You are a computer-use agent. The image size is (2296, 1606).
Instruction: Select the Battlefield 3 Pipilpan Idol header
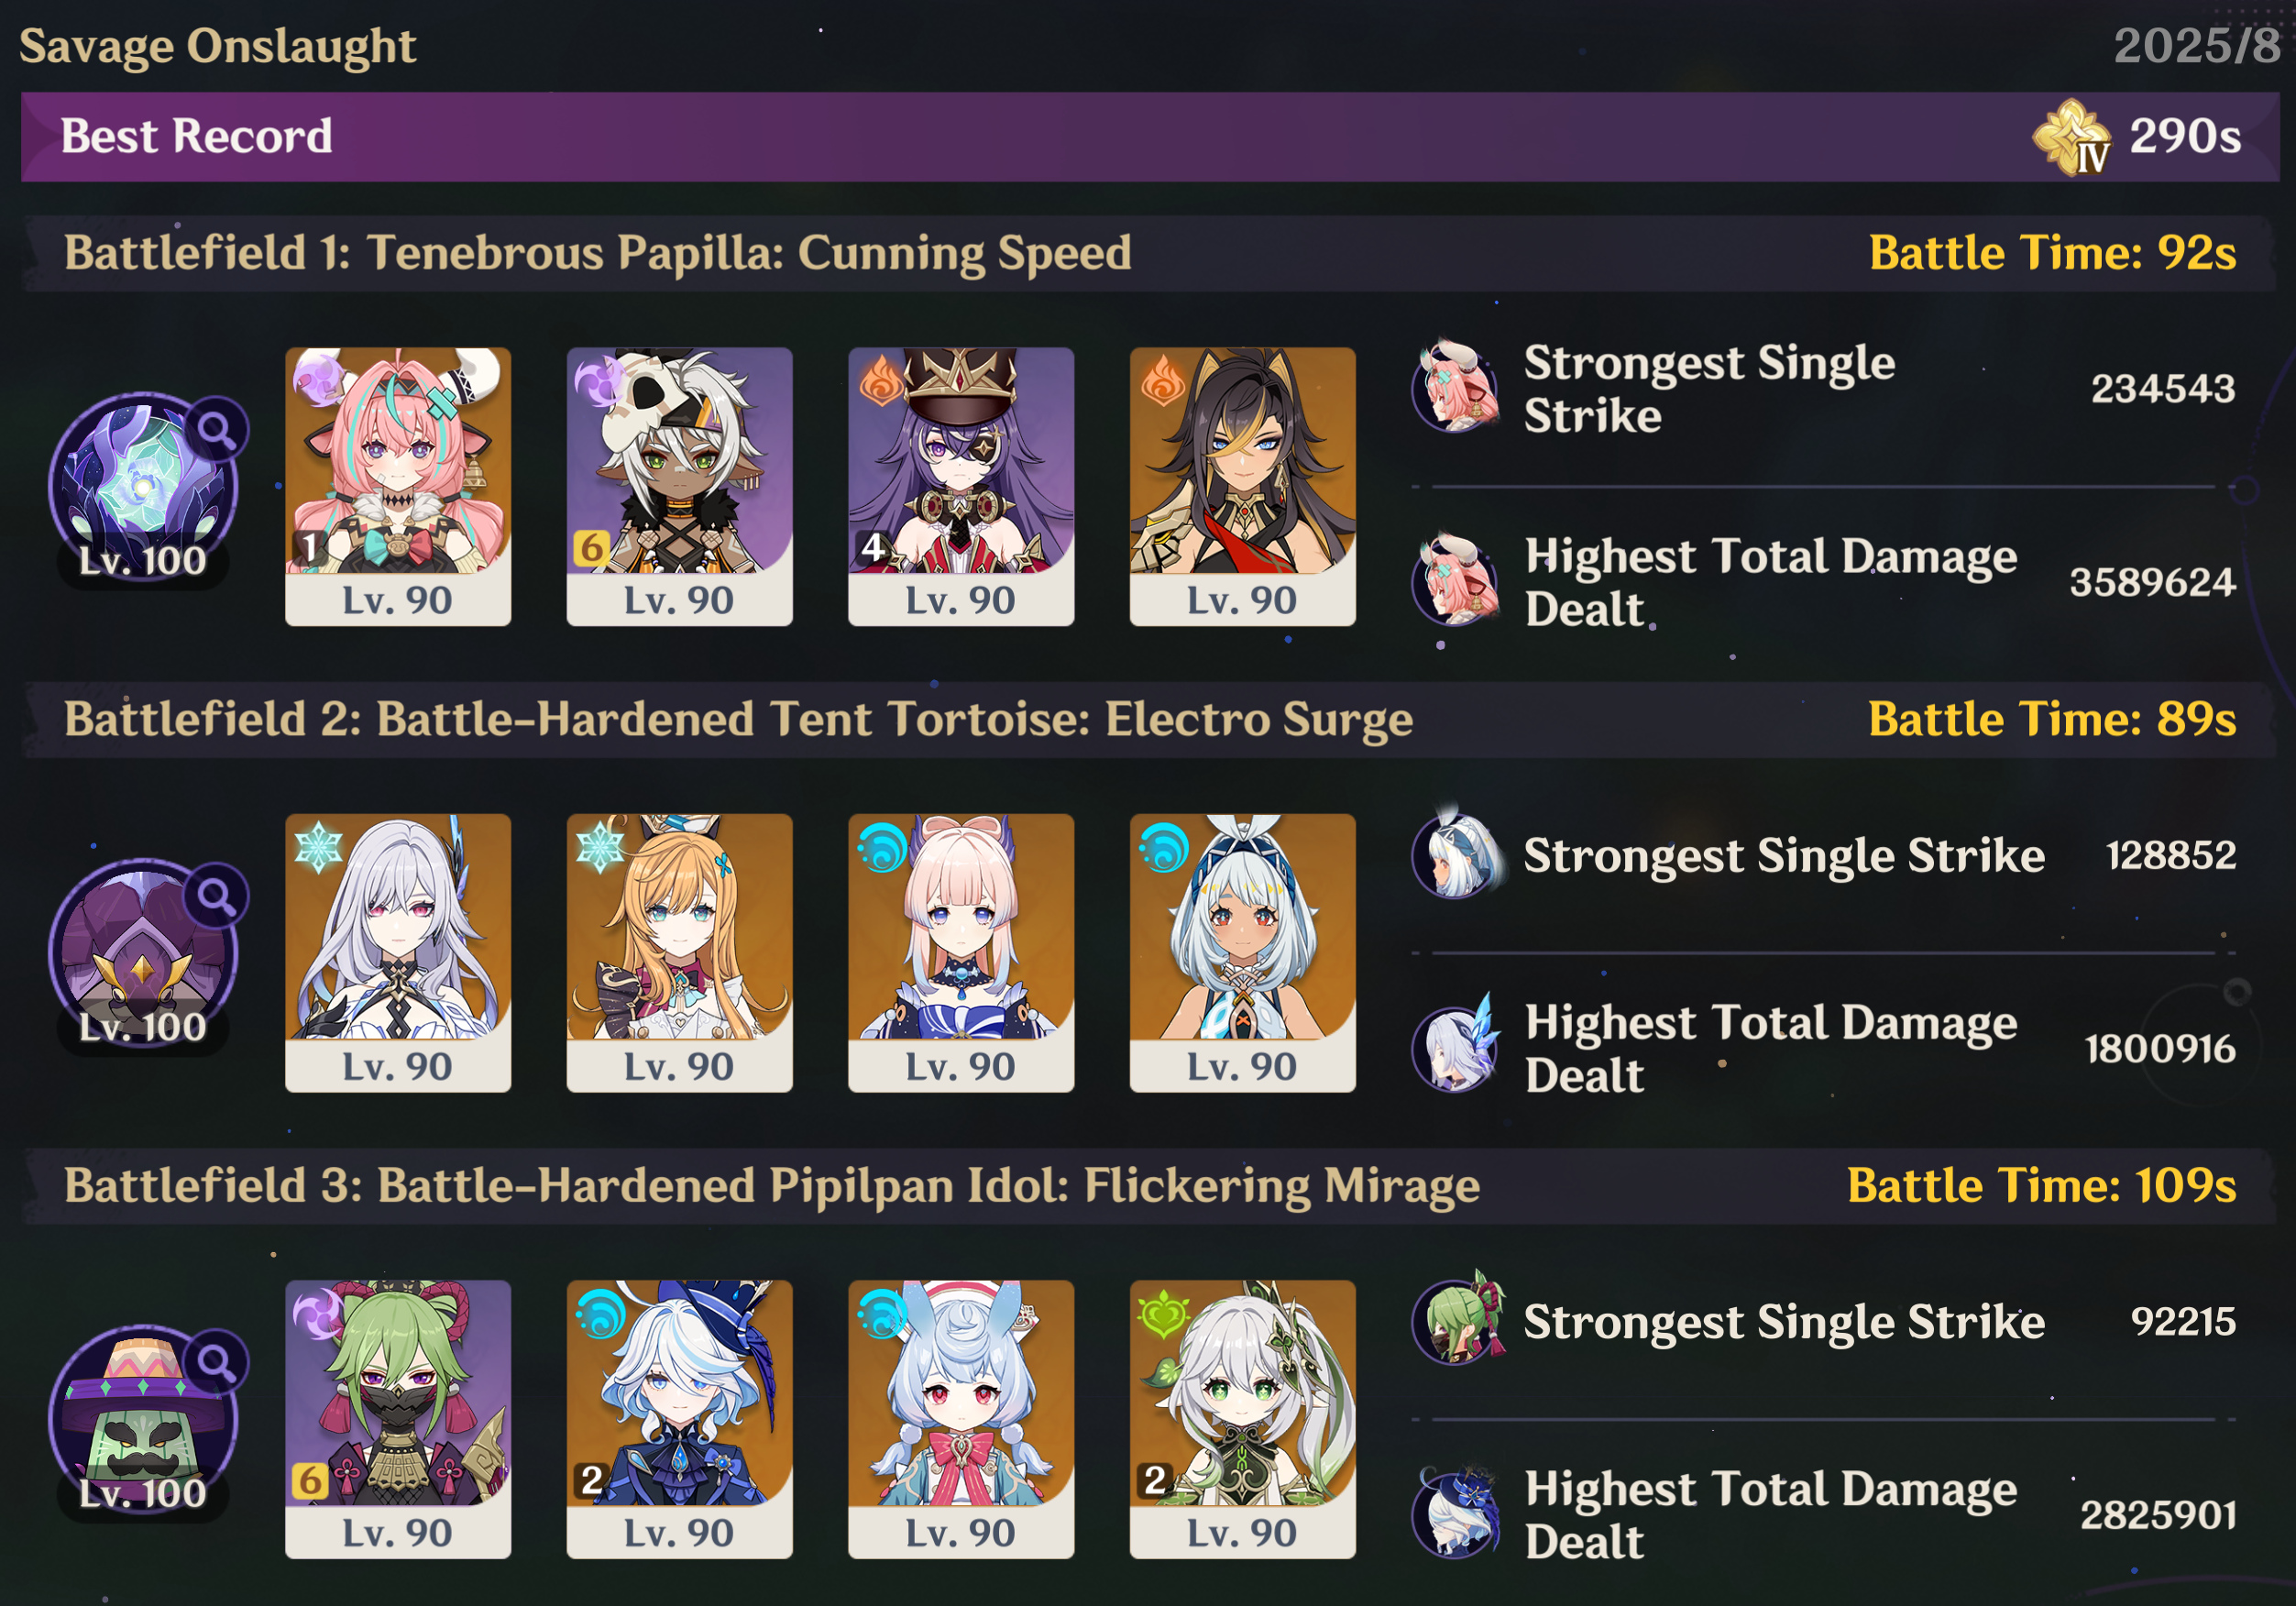[x=1150, y=1186]
